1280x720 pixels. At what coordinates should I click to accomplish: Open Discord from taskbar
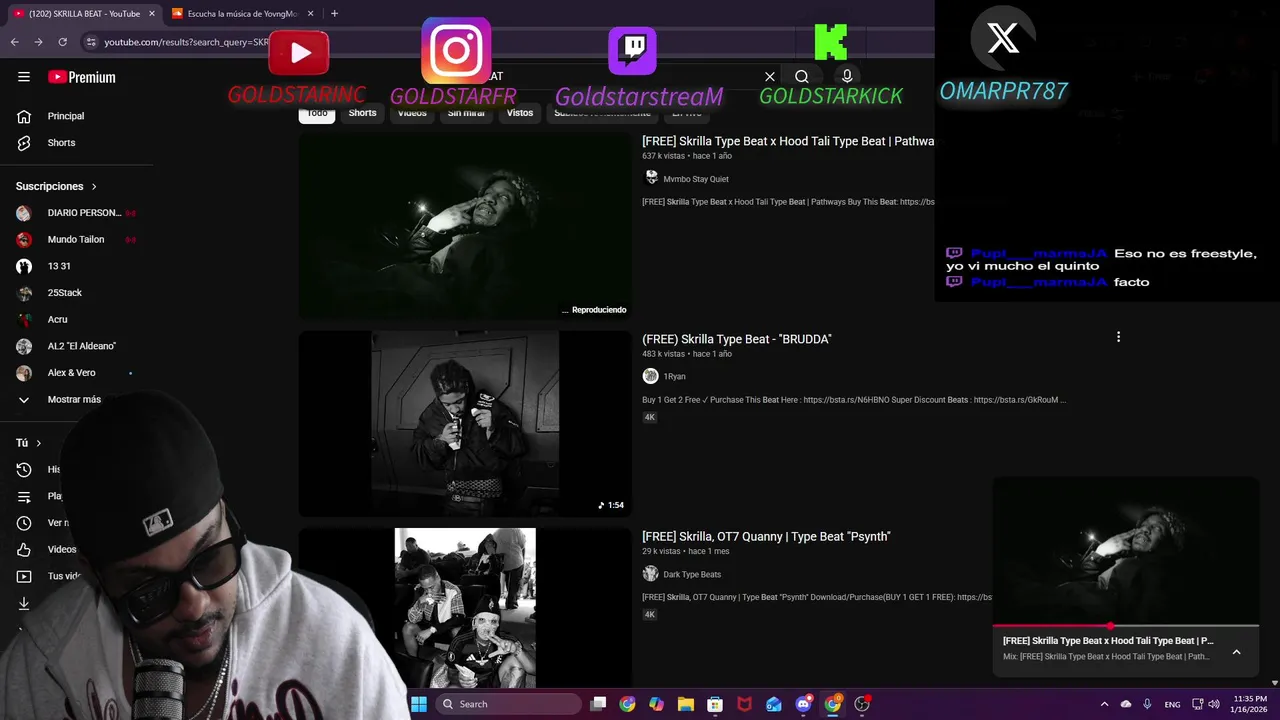[x=803, y=704]
